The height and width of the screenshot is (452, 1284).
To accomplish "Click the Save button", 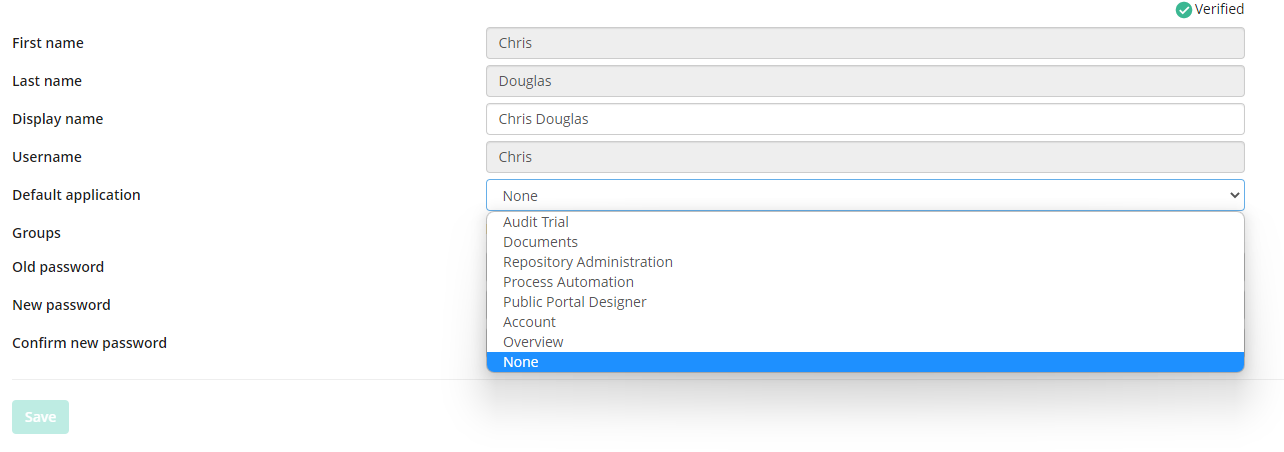I will (40, 417).
